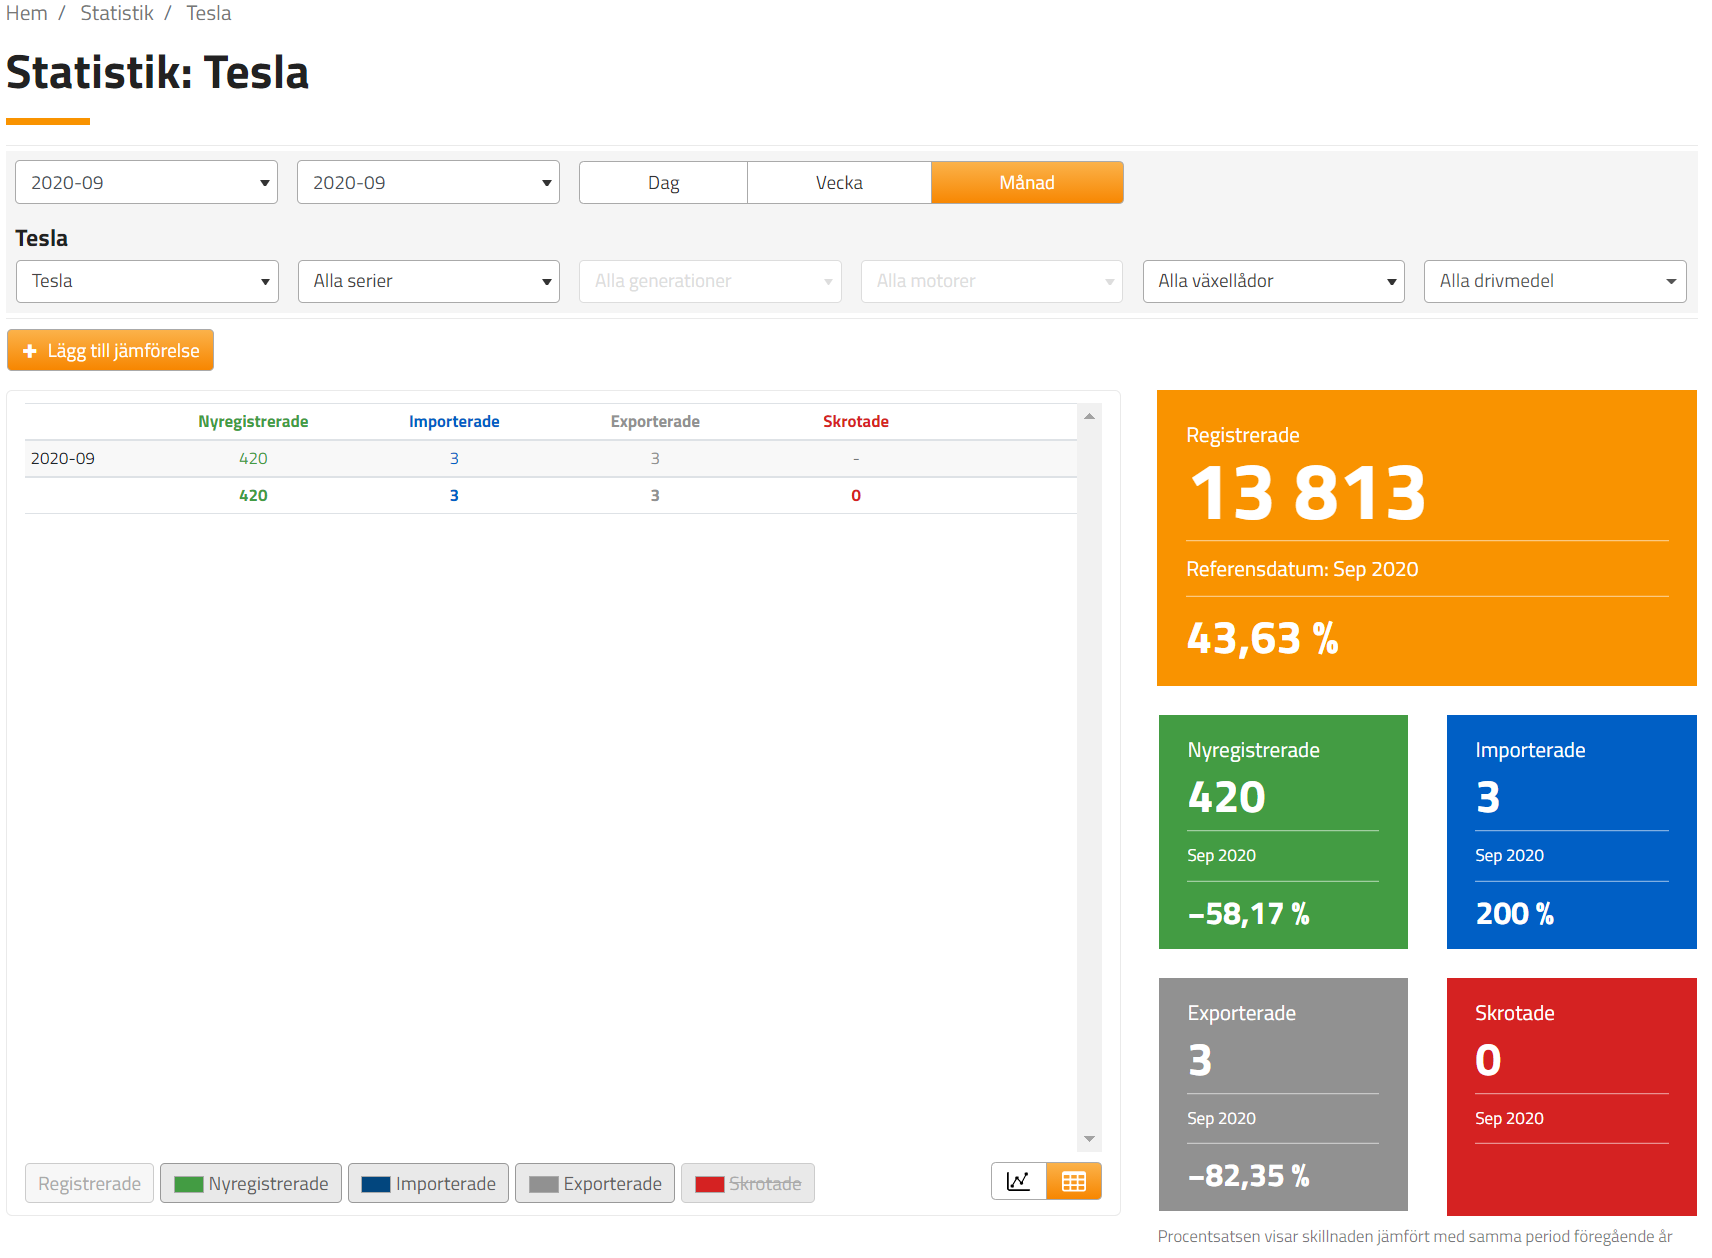Select the Dag time period tab

(662, 182)
